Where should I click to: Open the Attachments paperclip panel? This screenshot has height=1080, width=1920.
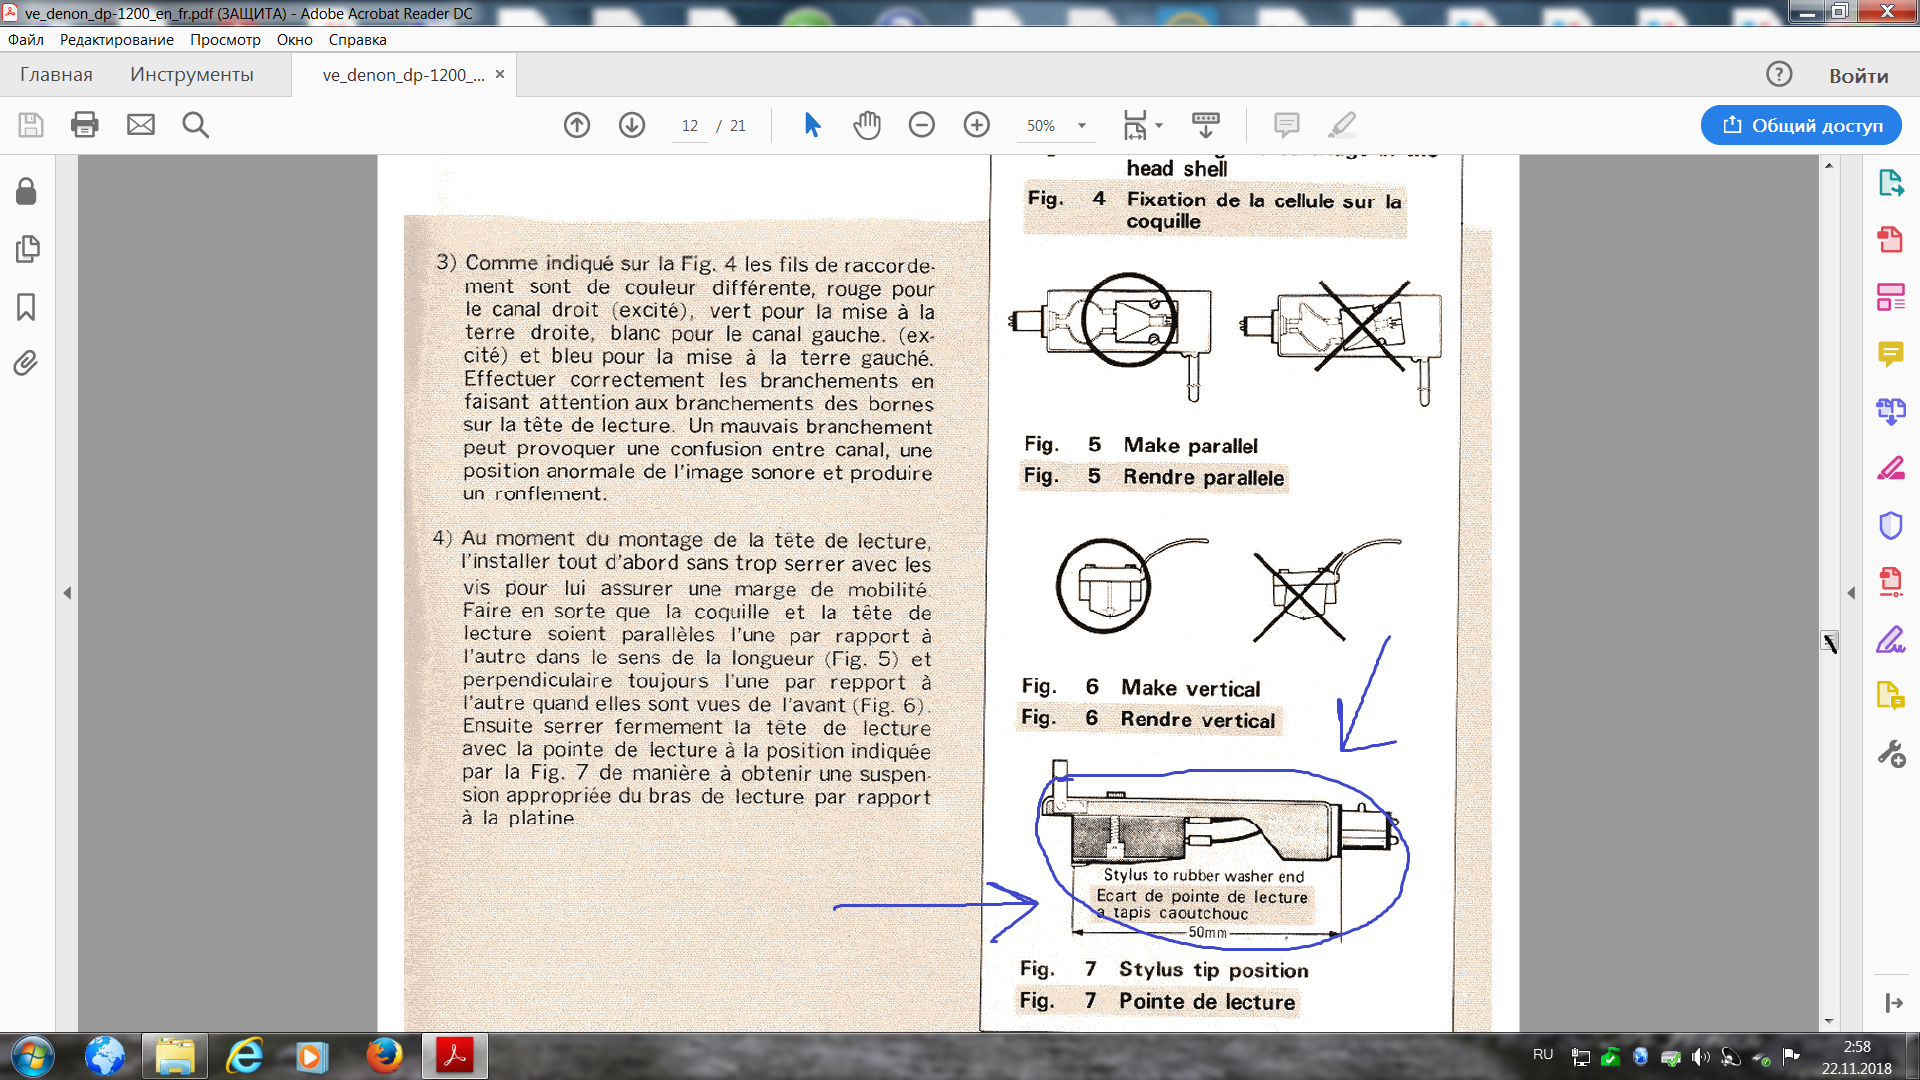point(27,363)
